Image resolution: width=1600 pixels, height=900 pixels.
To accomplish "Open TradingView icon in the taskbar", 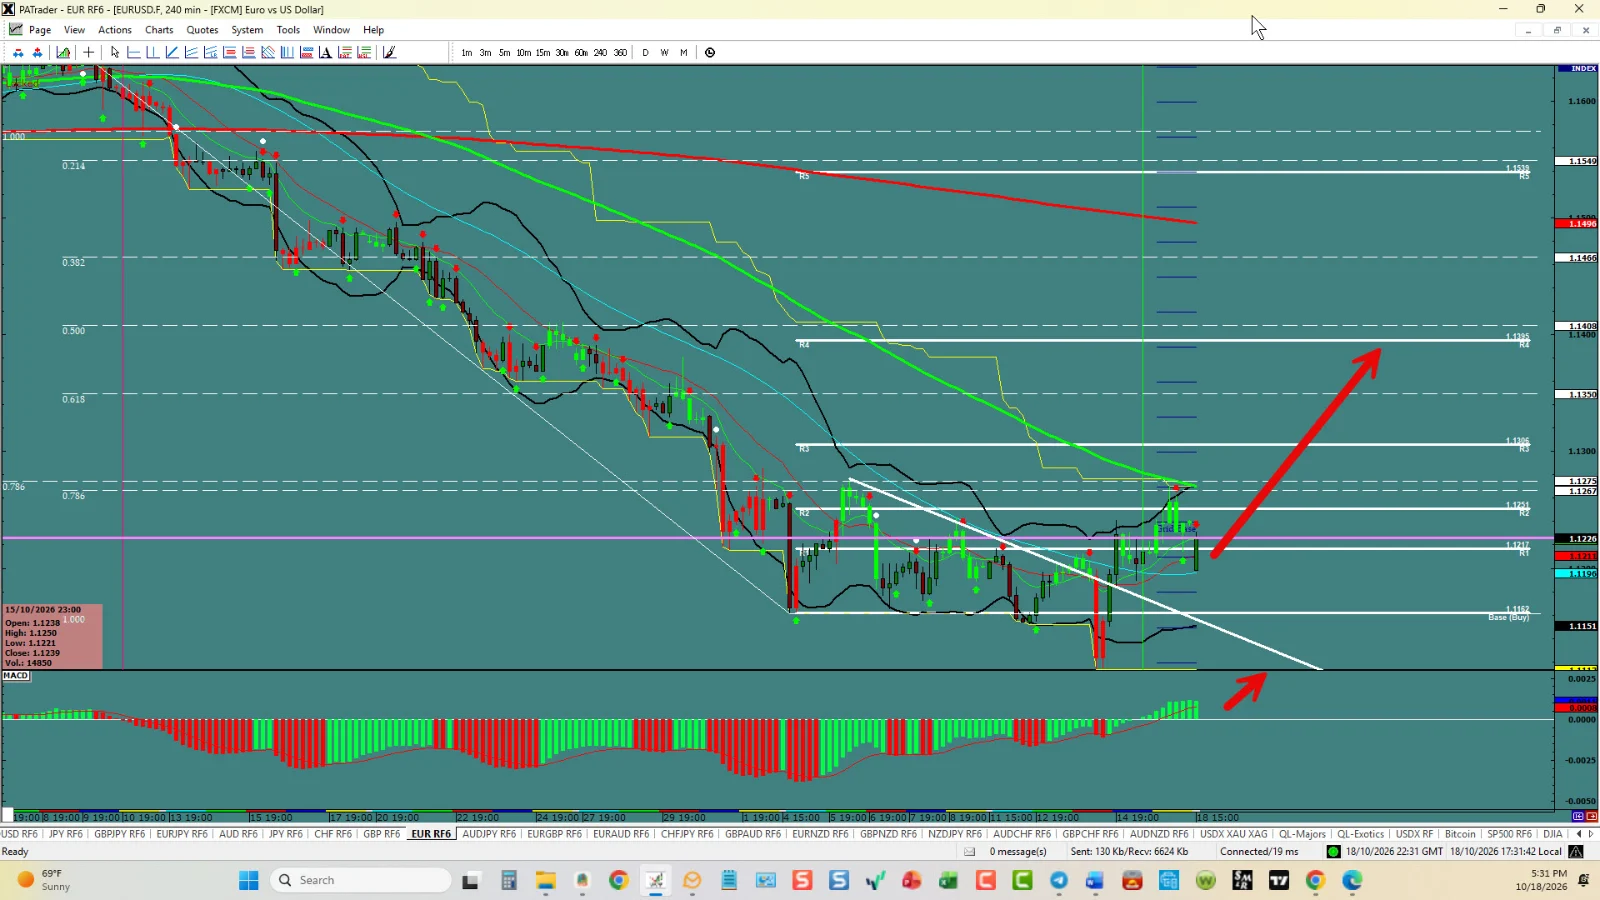I will [x=1279, y=880].
